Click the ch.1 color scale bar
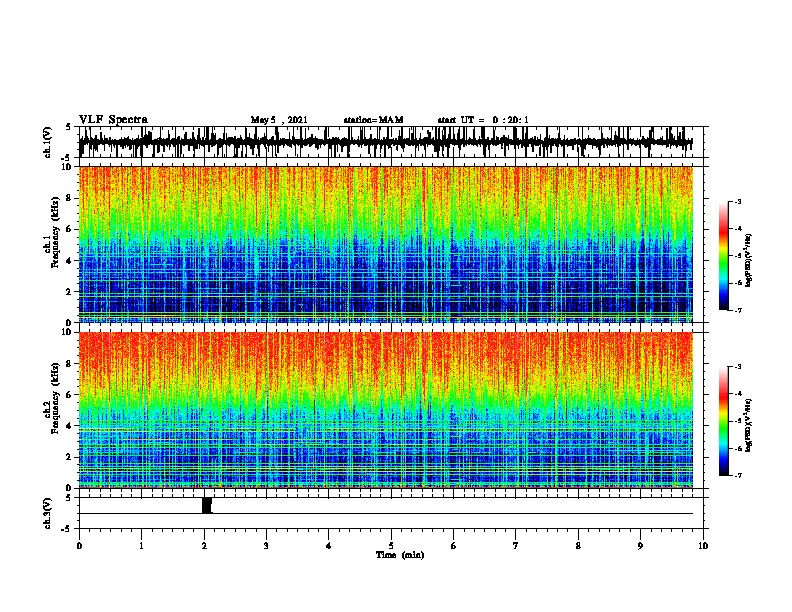This screenshot has height=612, width=792. pyautogui.click(x=724, y=256)
